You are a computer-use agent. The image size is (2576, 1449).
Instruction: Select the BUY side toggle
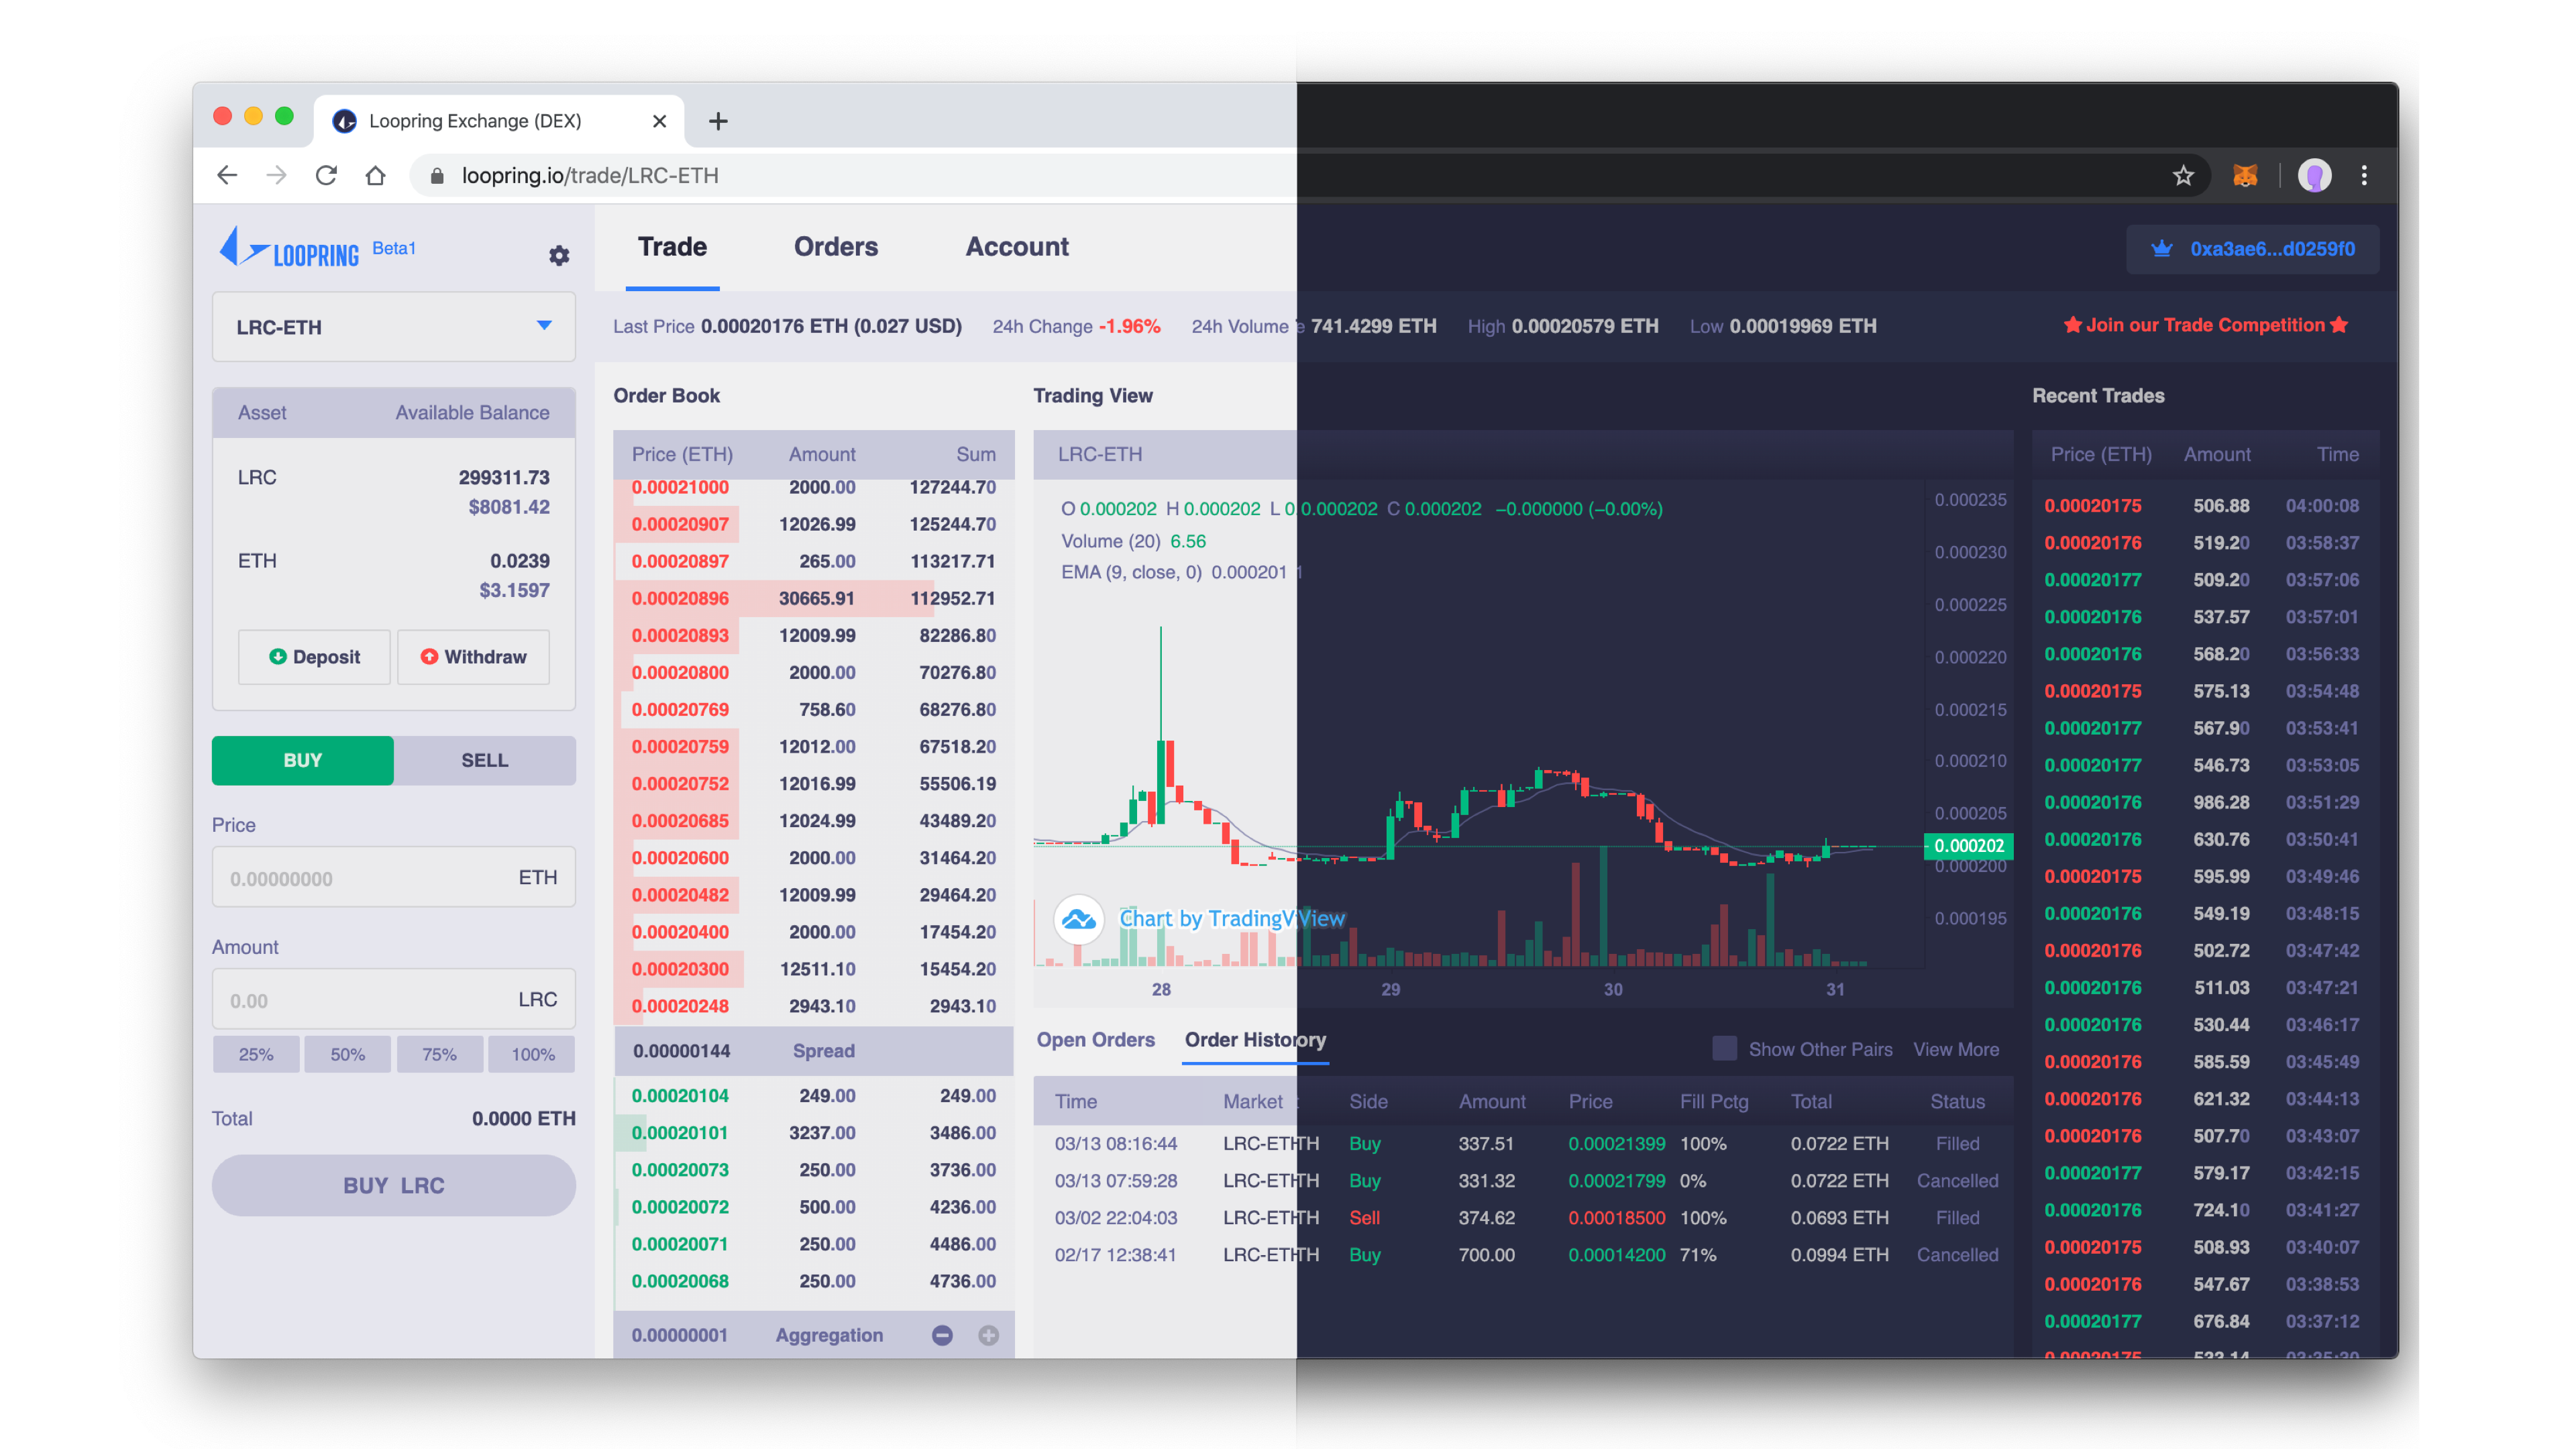302,760
